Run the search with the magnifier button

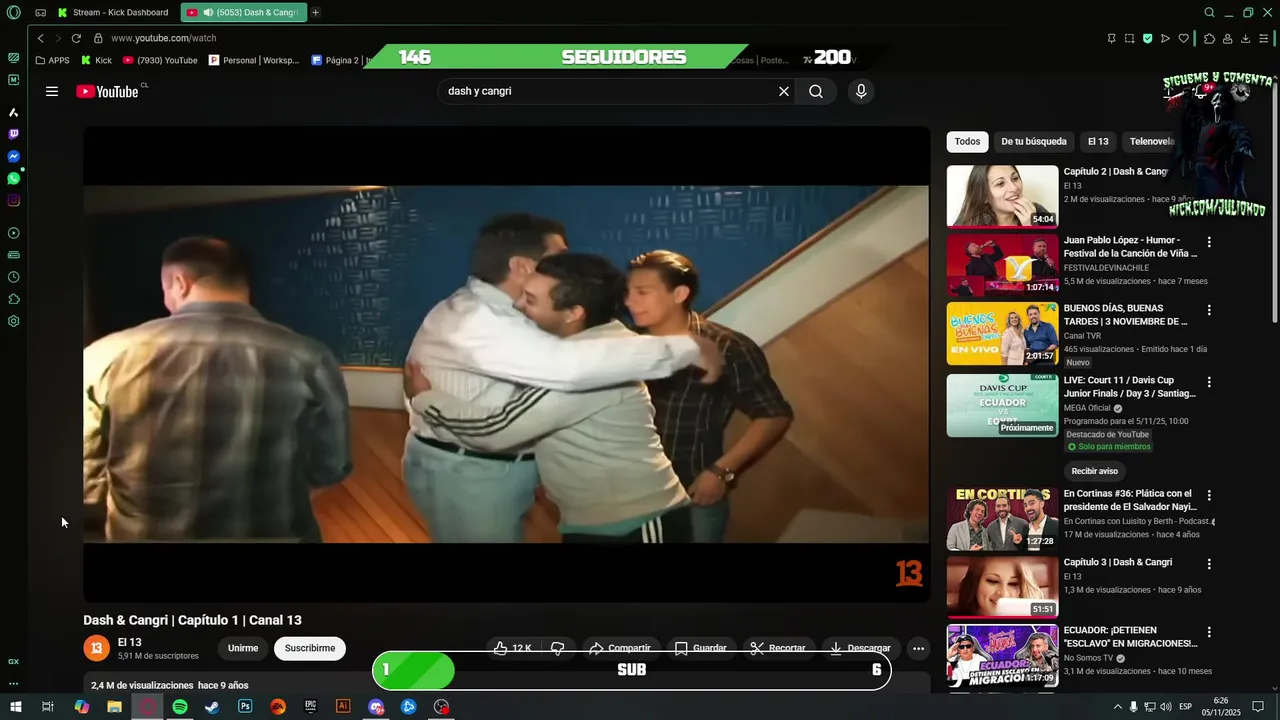tap(816, 91)
